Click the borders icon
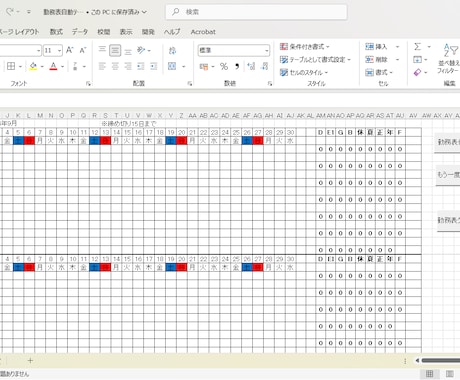 point(11,66)
